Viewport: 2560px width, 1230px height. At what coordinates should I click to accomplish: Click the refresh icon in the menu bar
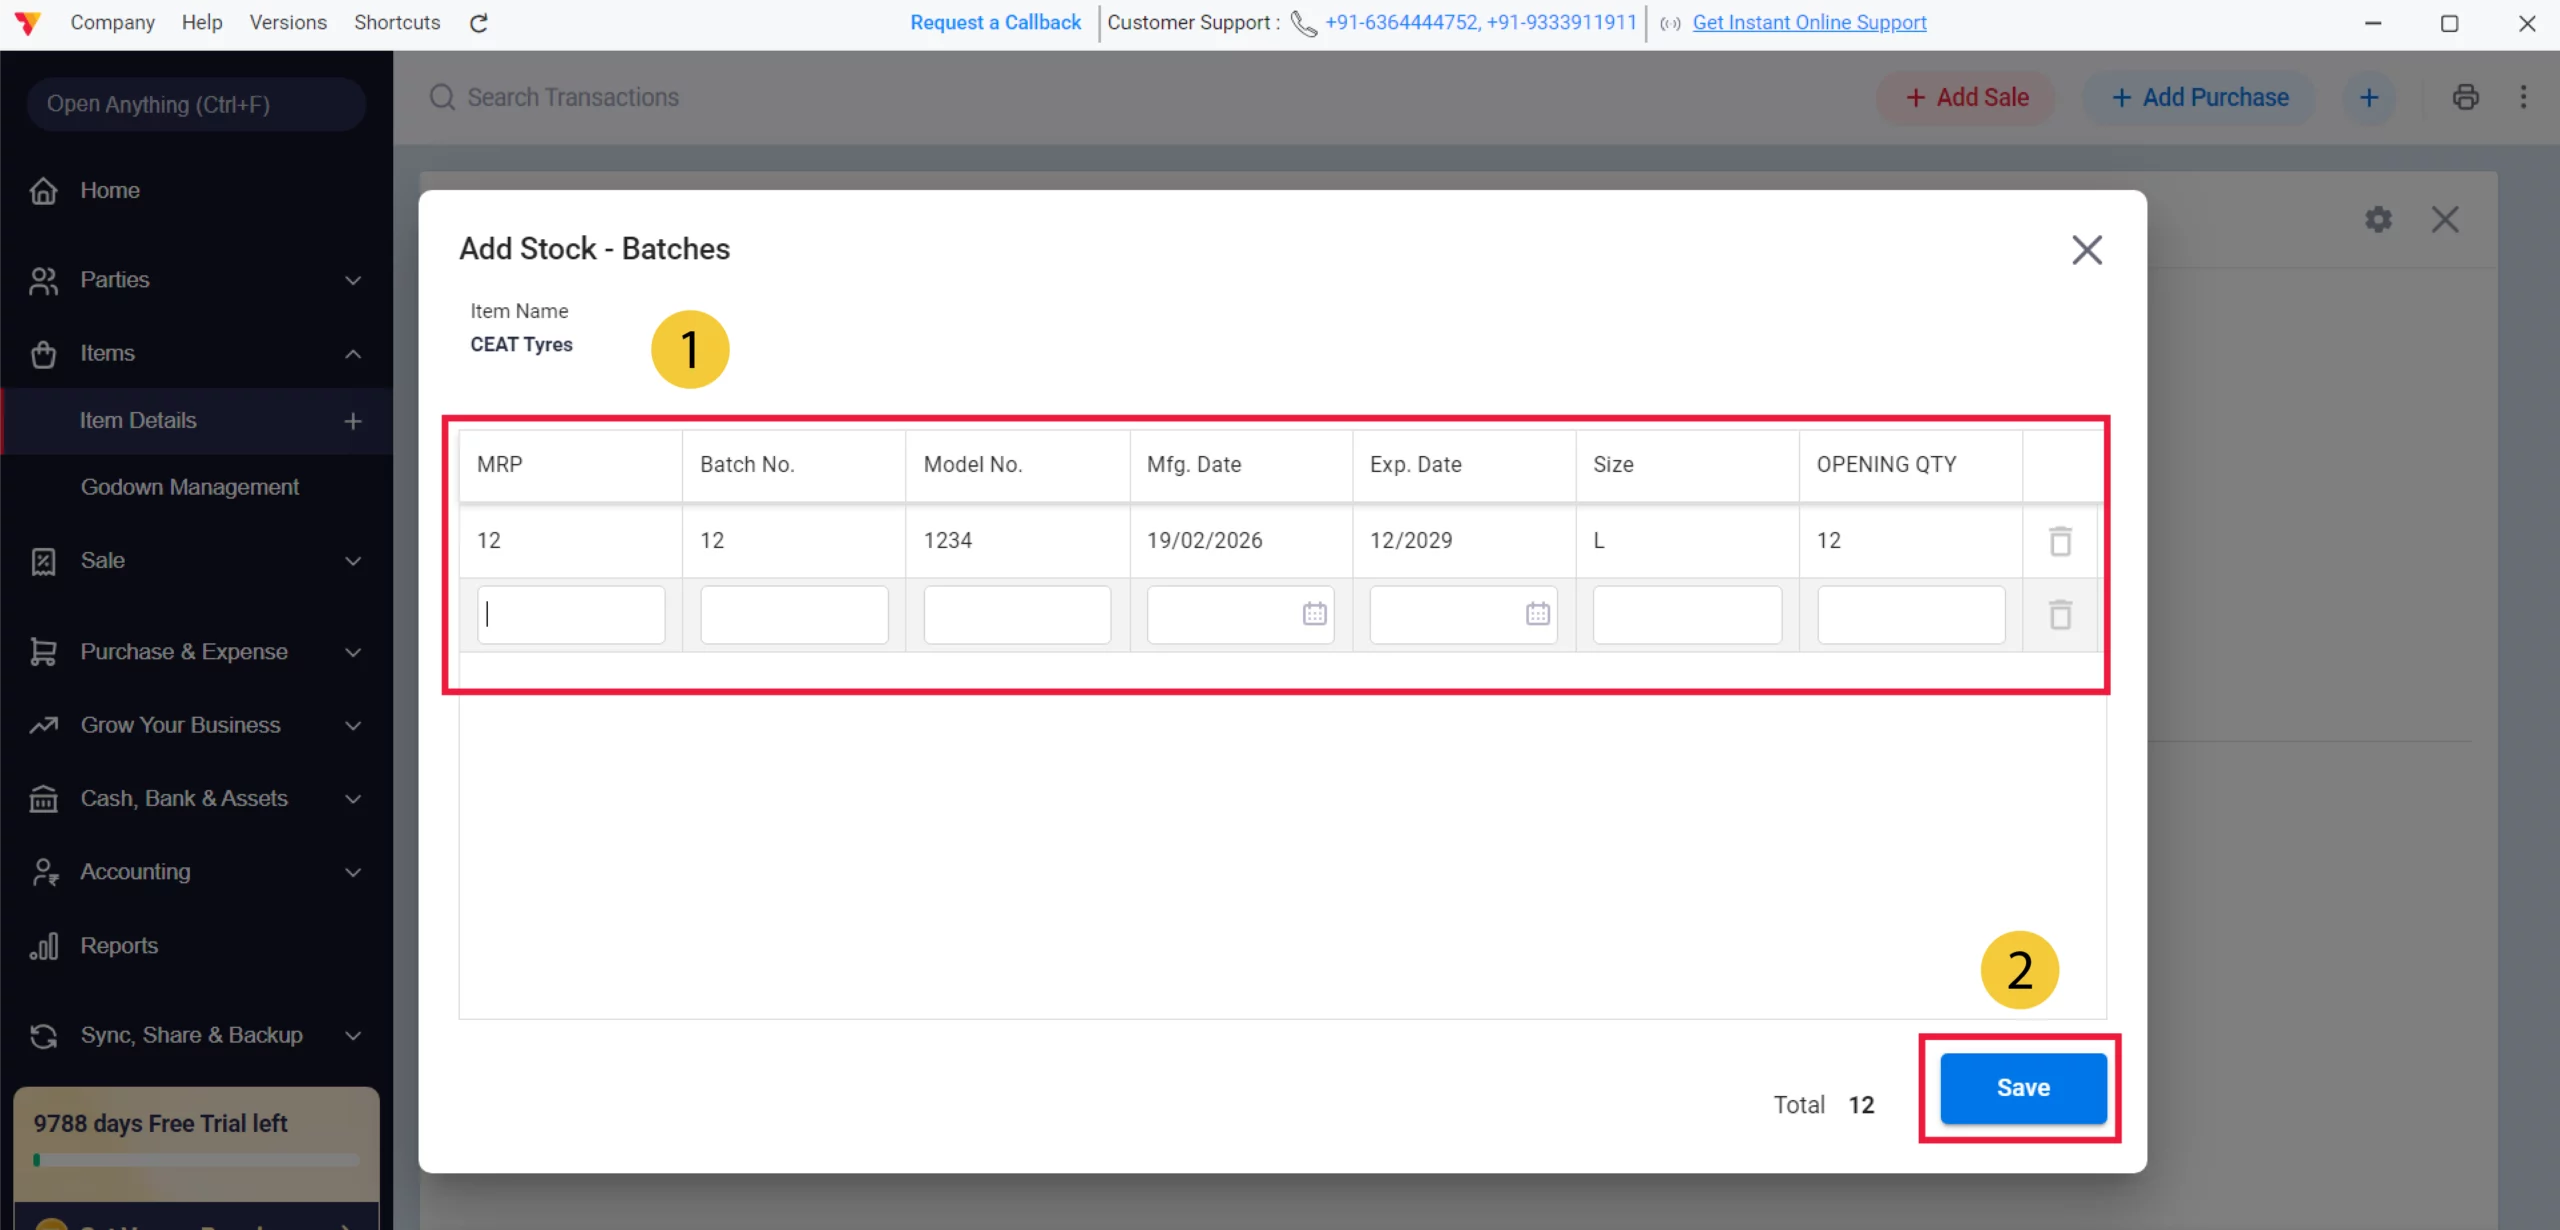click(x=478, y=22)
